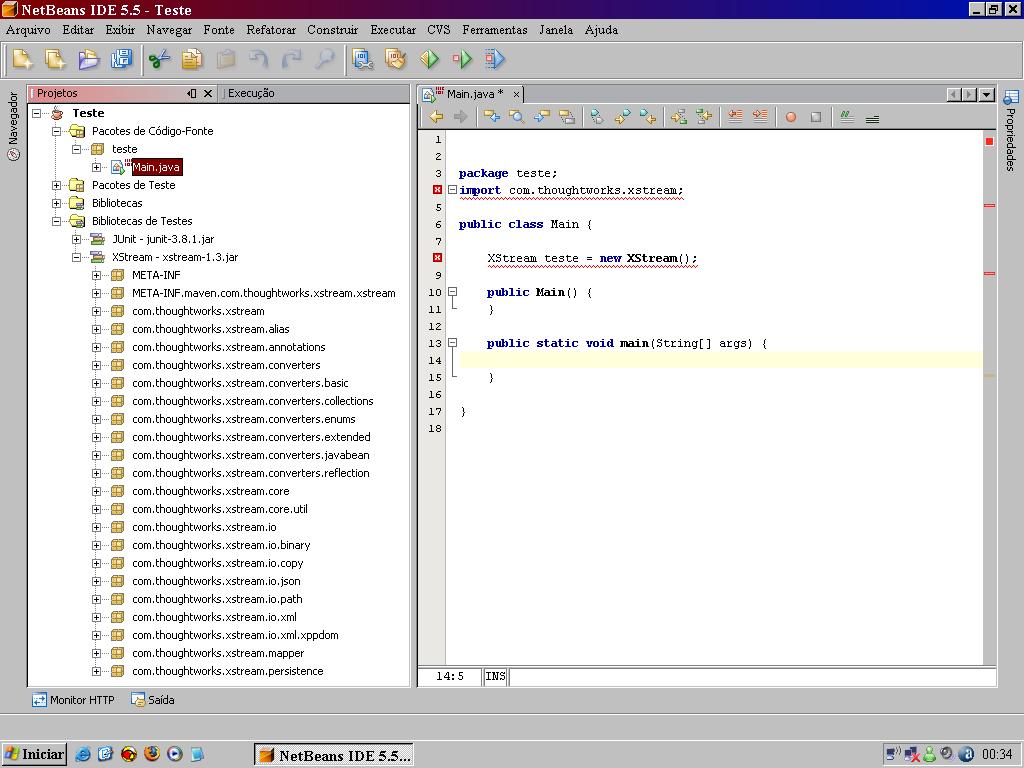This screenshot has height=768, width=1024.
Task: Expand the JUnit junit-3.8.1.jar node
Action: point(76,239)
